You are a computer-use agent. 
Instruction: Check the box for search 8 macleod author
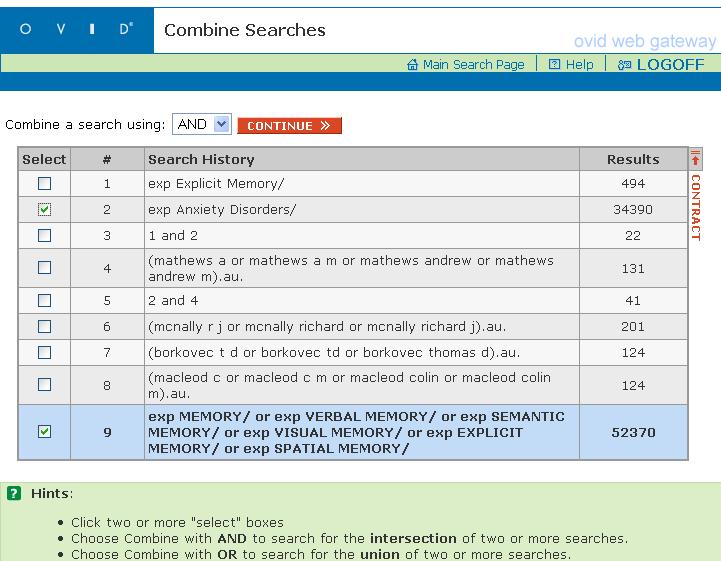pos(44,384)
